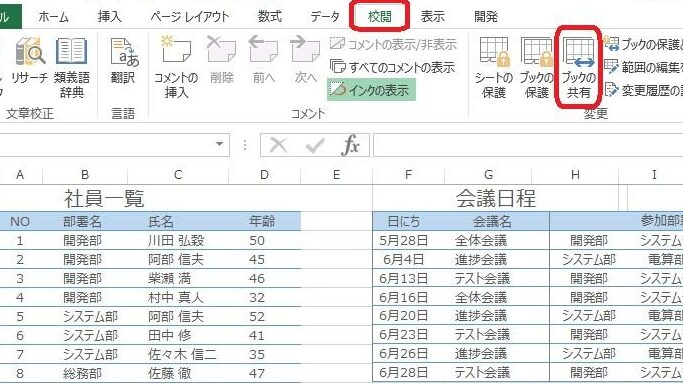
Task: Open ブックの共有 share workbook
Action: (x=578, y=67)
